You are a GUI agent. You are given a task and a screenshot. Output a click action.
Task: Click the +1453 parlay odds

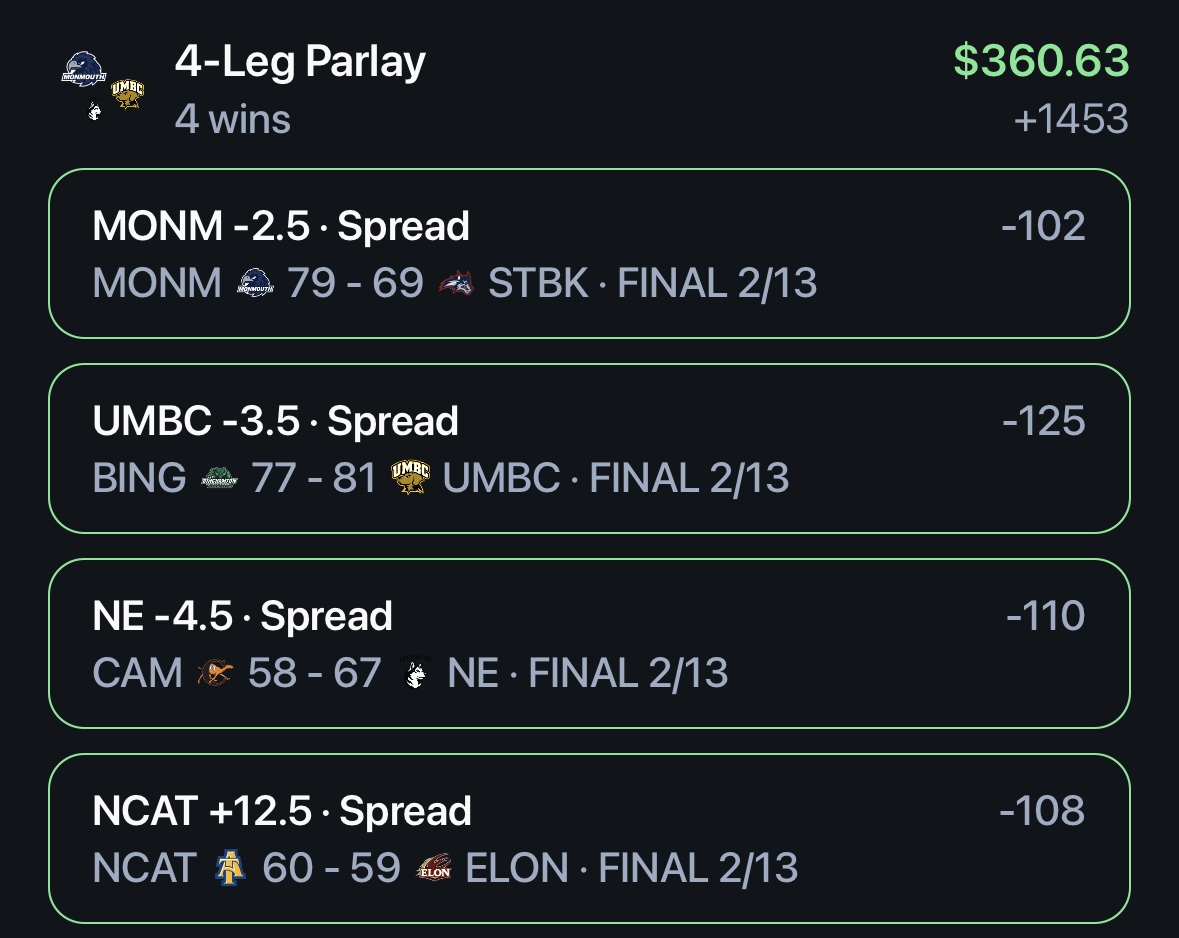pyautogui.click(x=1071, y=120)
